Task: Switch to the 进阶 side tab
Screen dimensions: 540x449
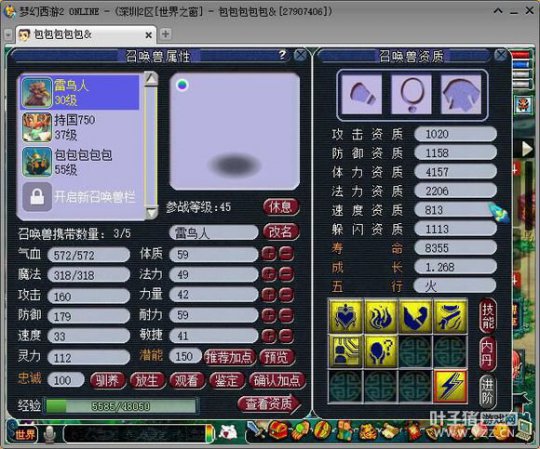Action: (x=487, y=391)
